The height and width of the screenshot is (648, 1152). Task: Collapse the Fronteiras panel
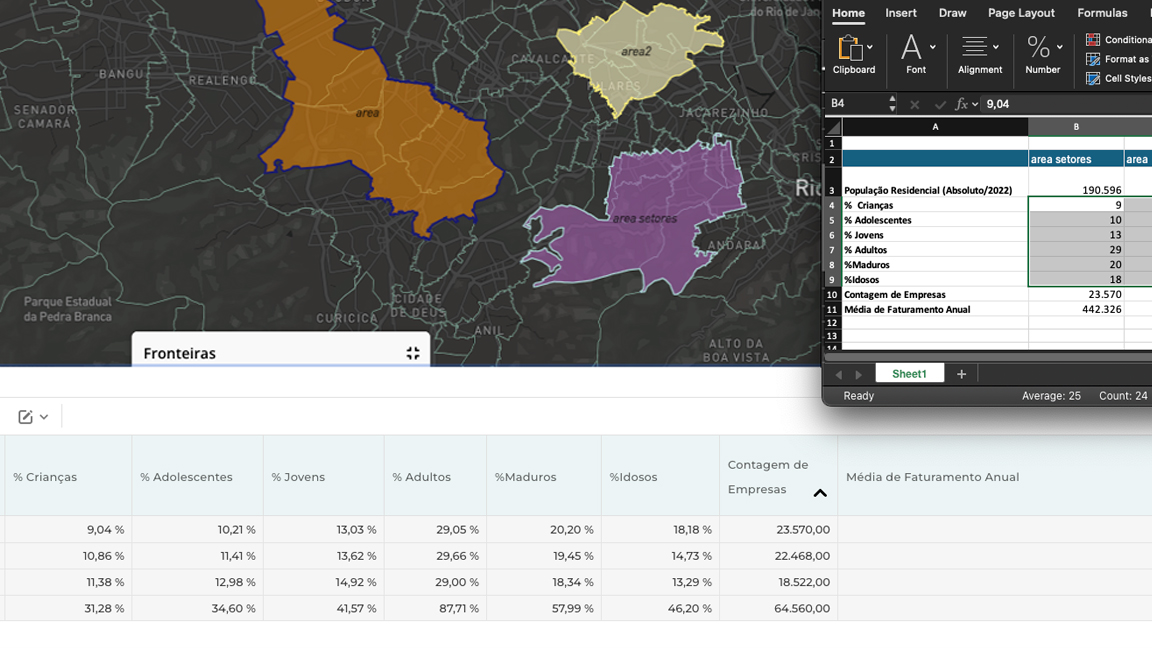(x=413, y=353)
